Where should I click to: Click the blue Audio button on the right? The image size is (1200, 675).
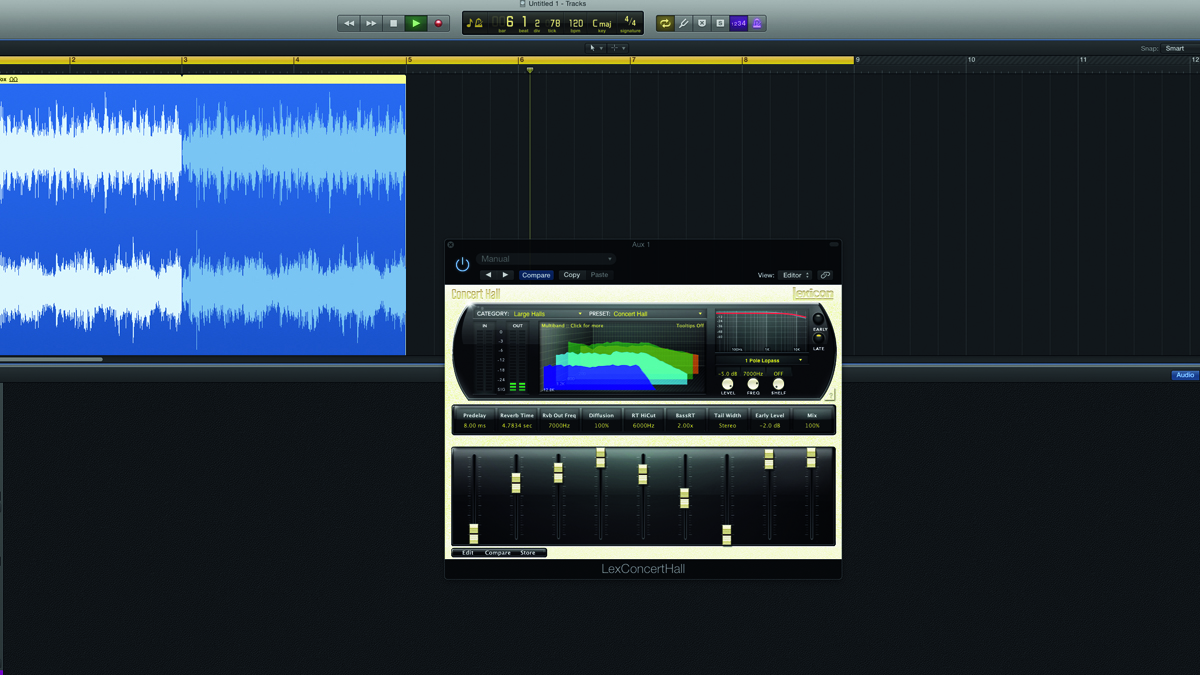(x=1185, y=375)
